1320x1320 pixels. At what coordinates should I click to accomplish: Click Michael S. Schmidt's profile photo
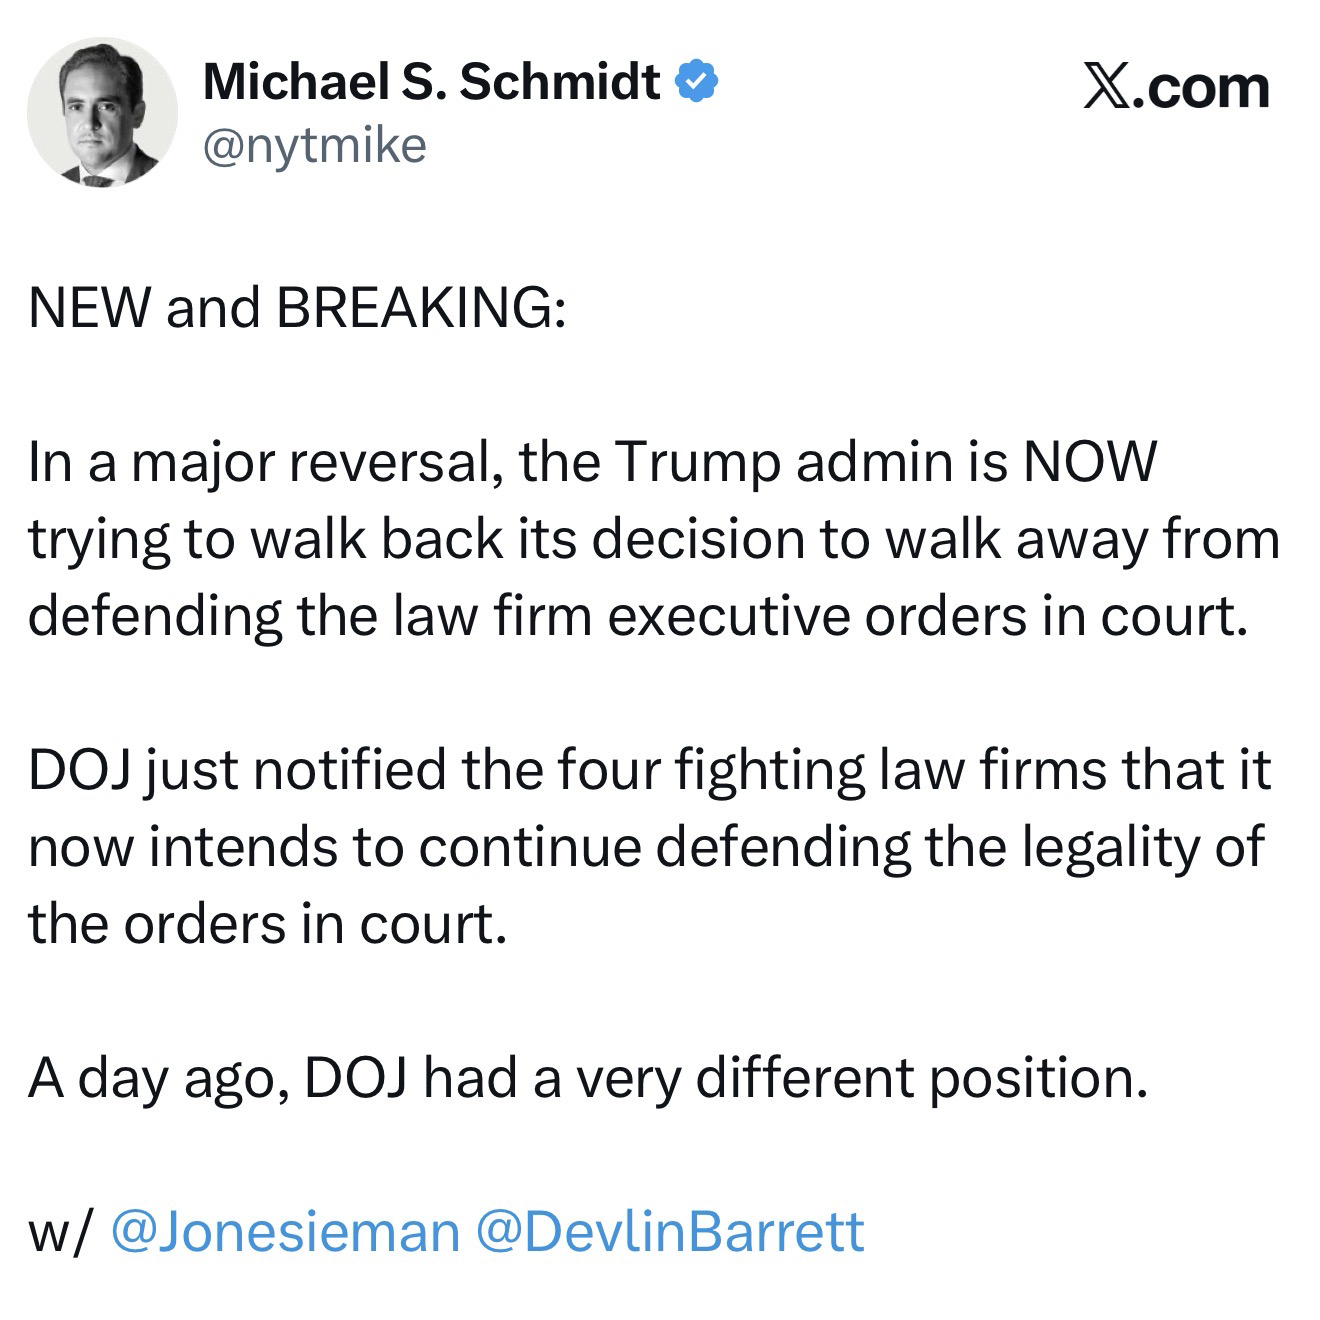point(101,112)
